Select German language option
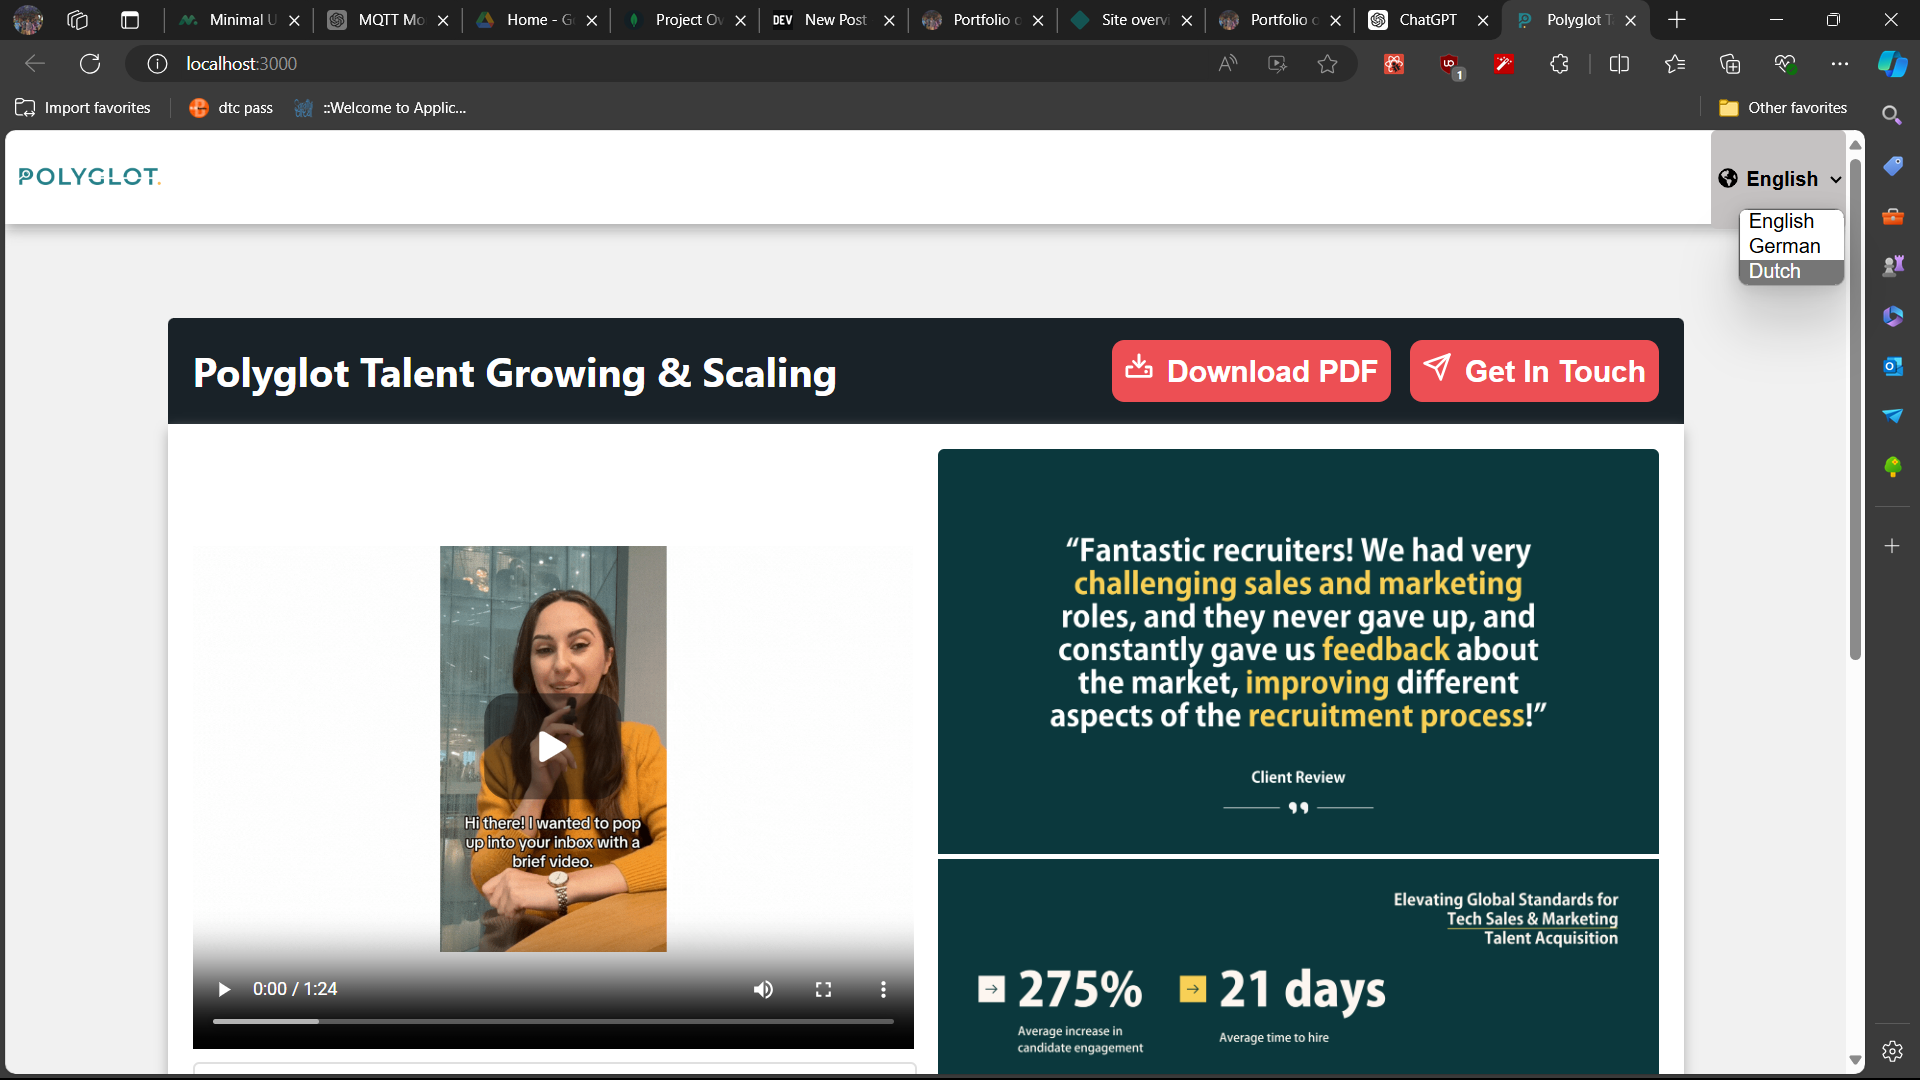This screenshot has width=1920, height=1080. 1784,246
